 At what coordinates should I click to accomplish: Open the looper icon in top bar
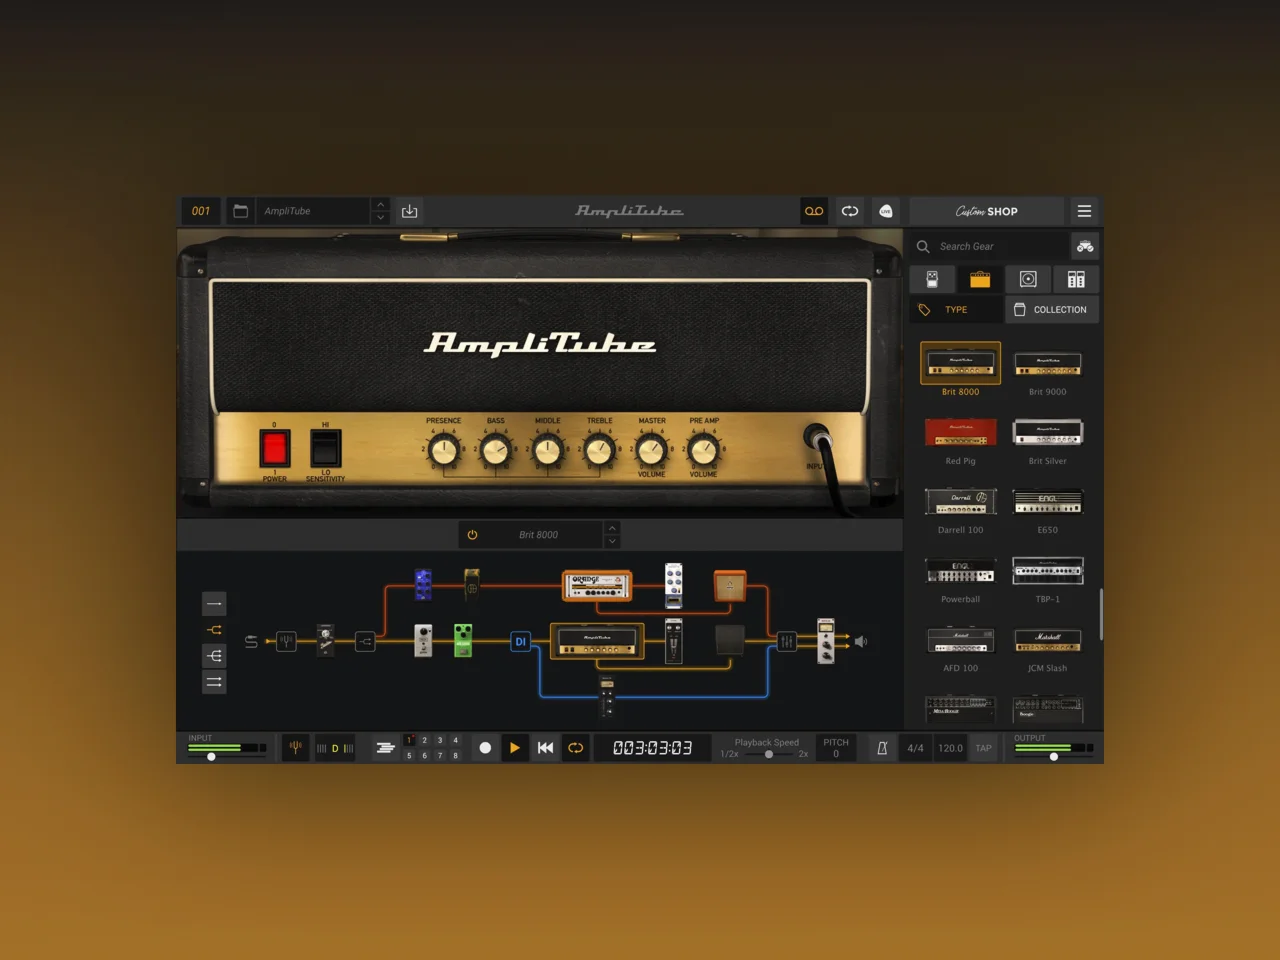(850, 211)
